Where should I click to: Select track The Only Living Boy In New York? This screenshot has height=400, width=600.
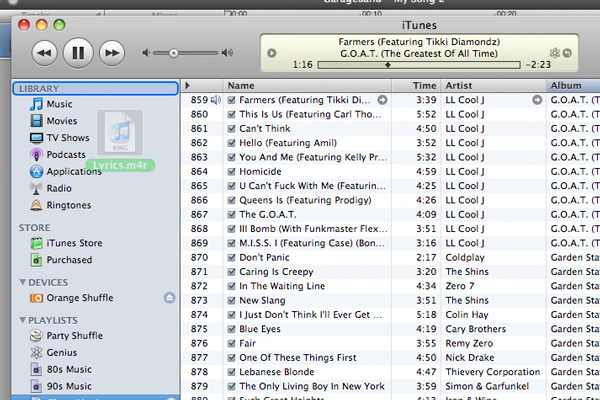[x=312, y=386]
